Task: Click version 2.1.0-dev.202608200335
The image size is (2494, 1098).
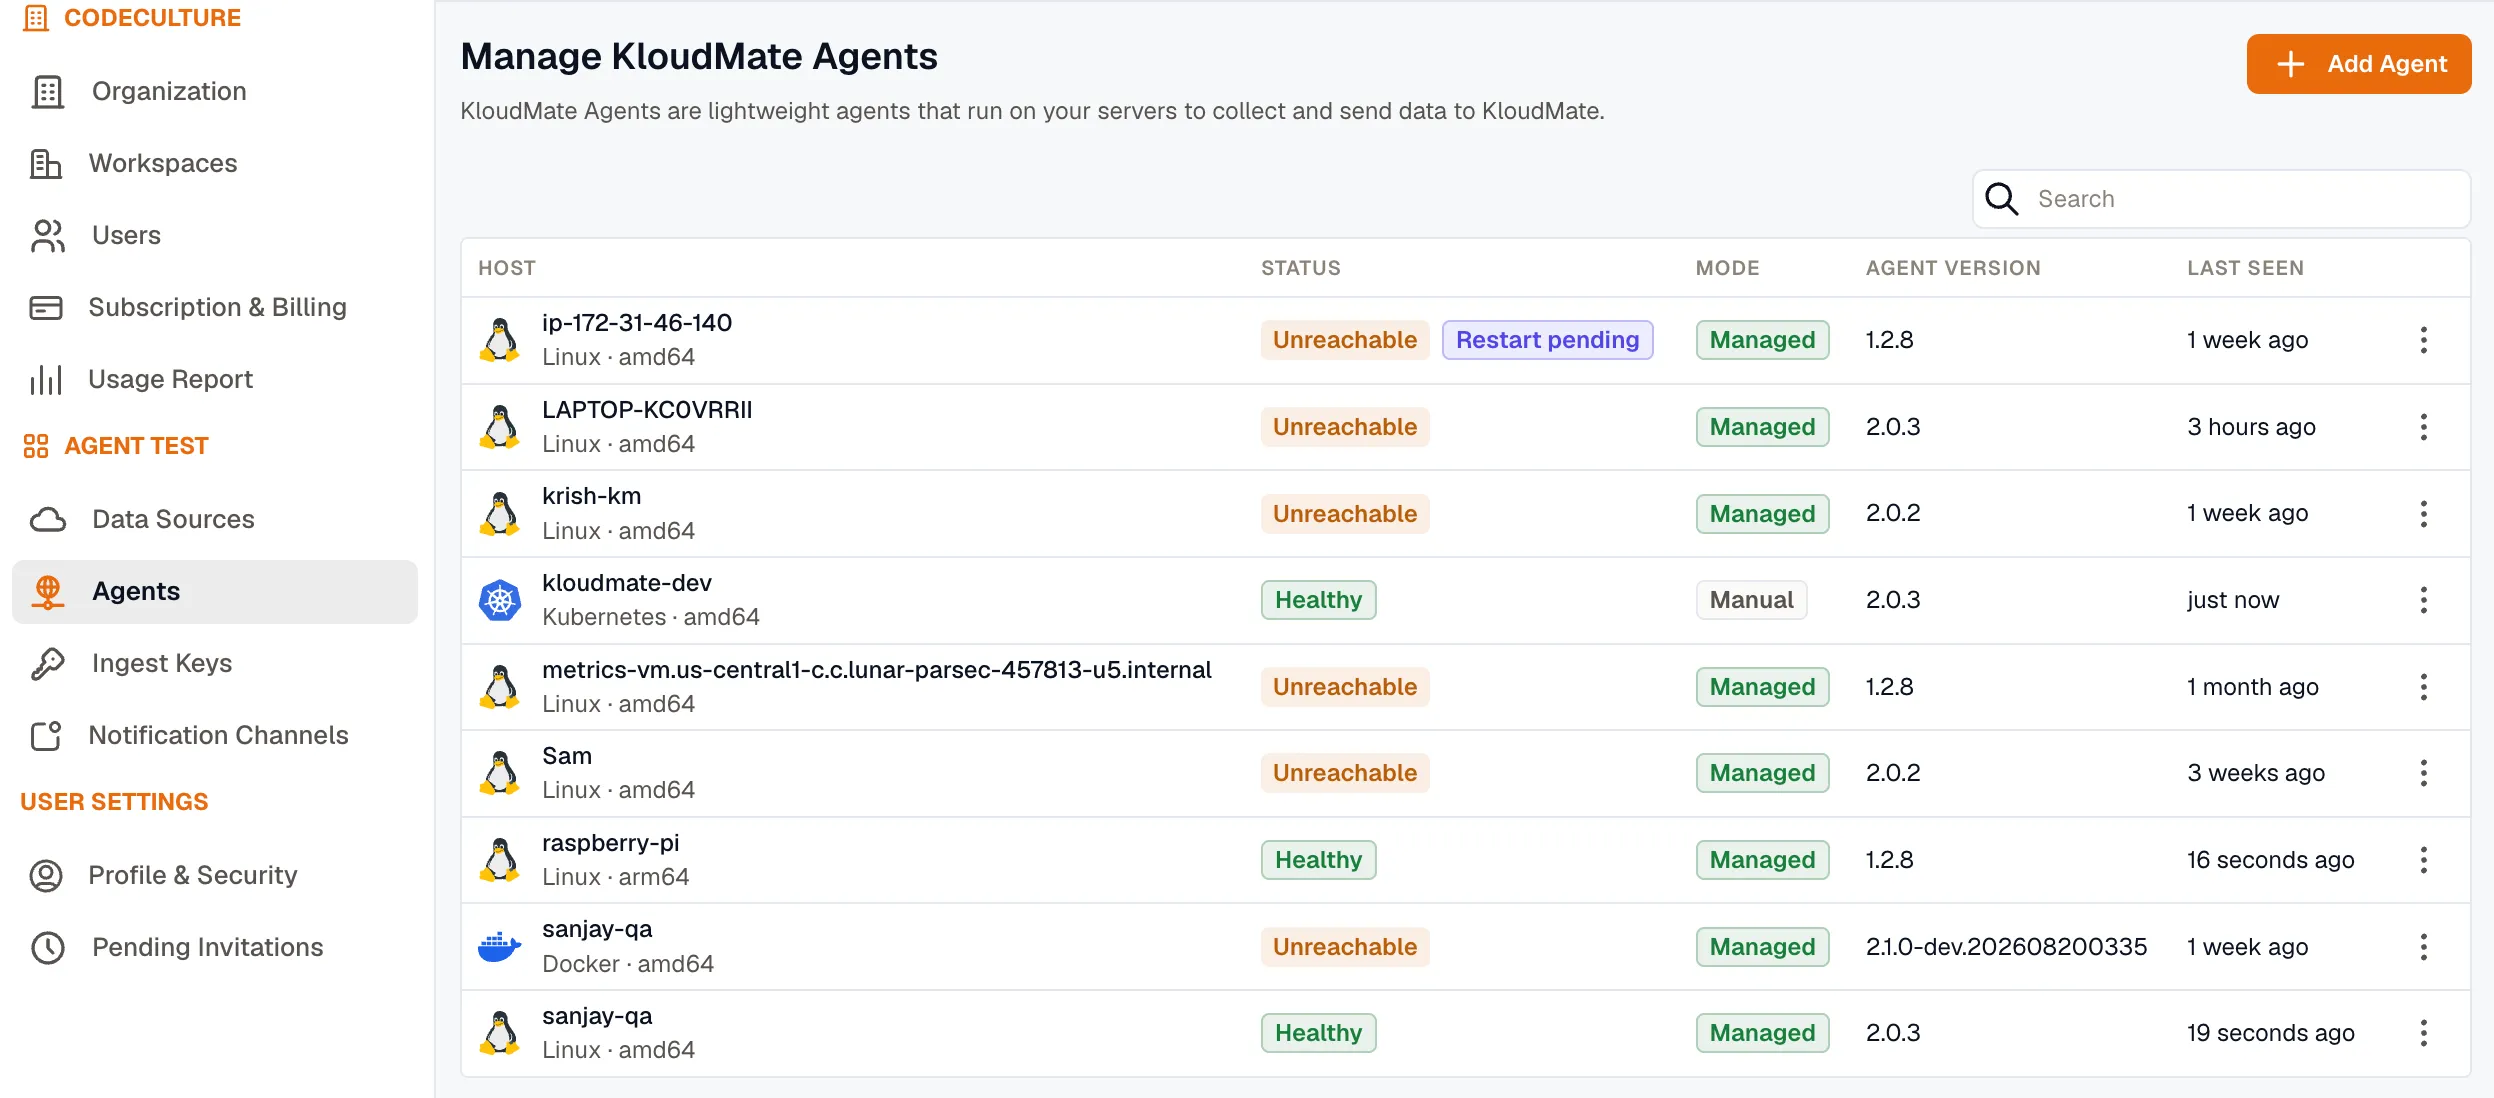Action: point(2006,947)
